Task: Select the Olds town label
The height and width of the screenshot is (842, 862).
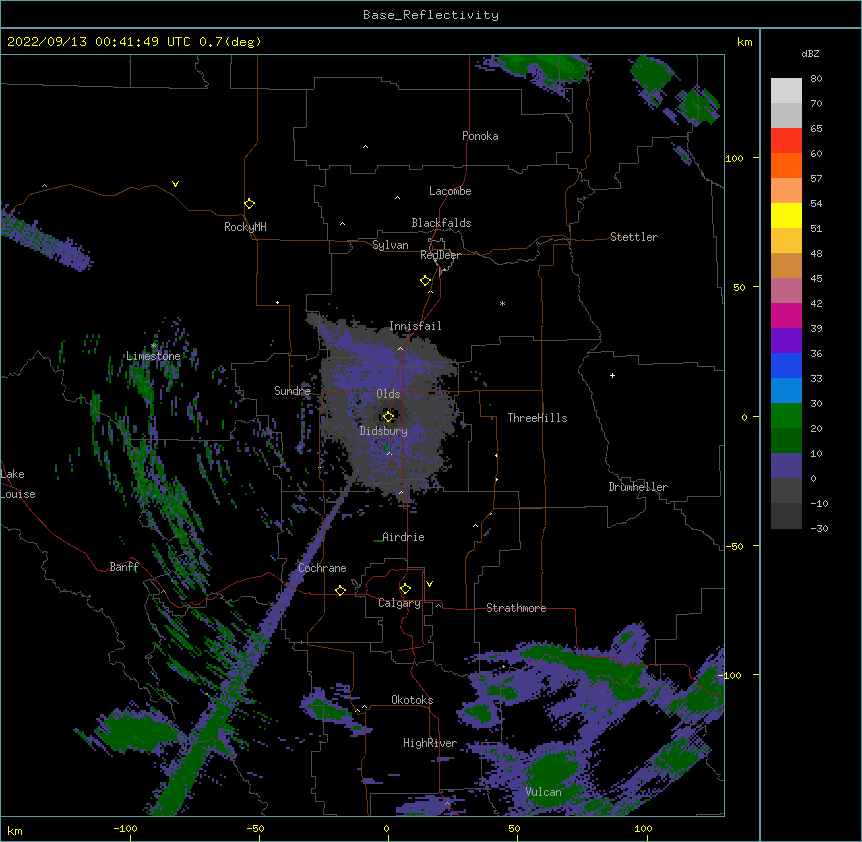Action: (388, 394)
